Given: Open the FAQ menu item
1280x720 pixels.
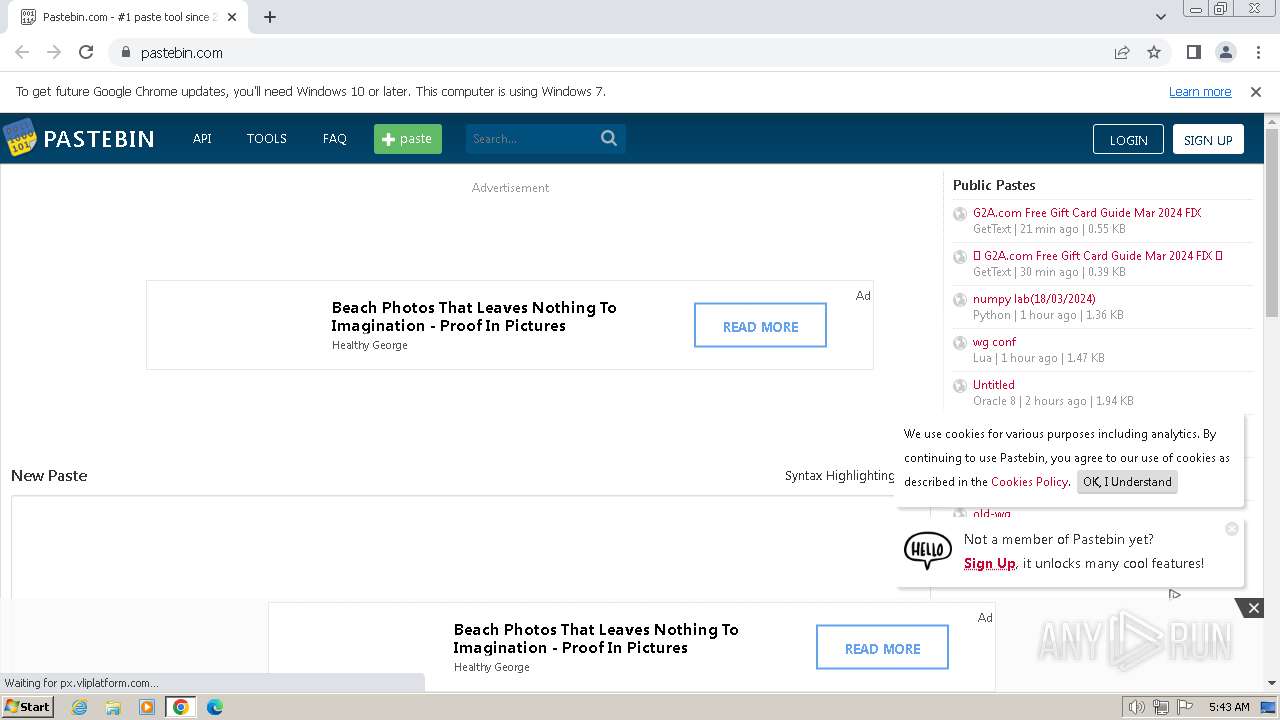Looking at the screenshot, I should coord(335,138).
